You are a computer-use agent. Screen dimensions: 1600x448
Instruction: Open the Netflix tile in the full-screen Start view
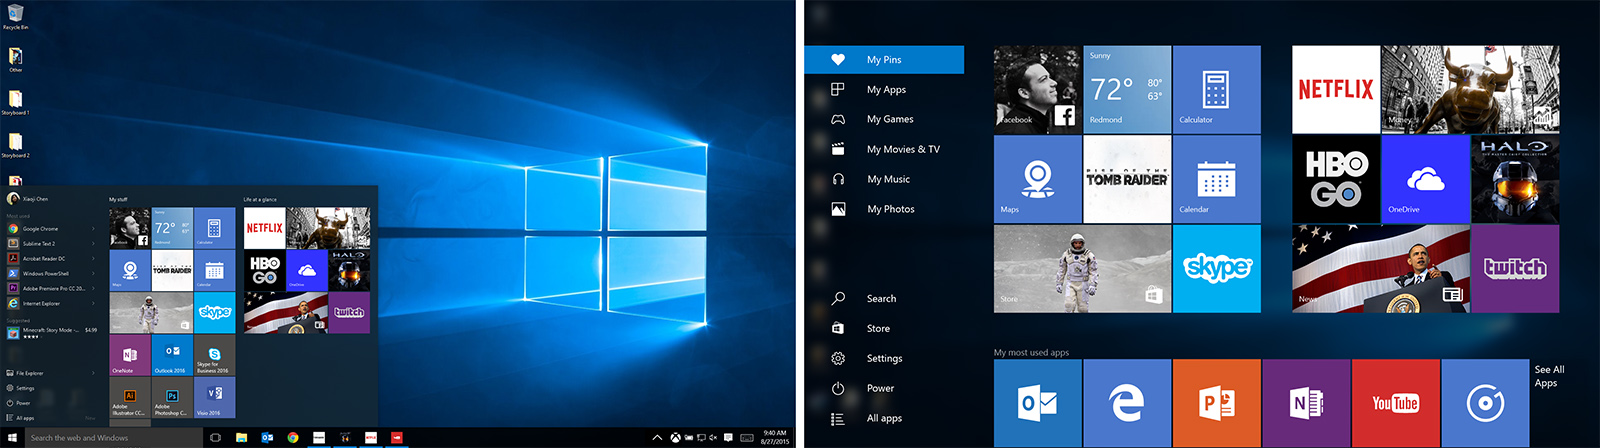[1336, 90]
